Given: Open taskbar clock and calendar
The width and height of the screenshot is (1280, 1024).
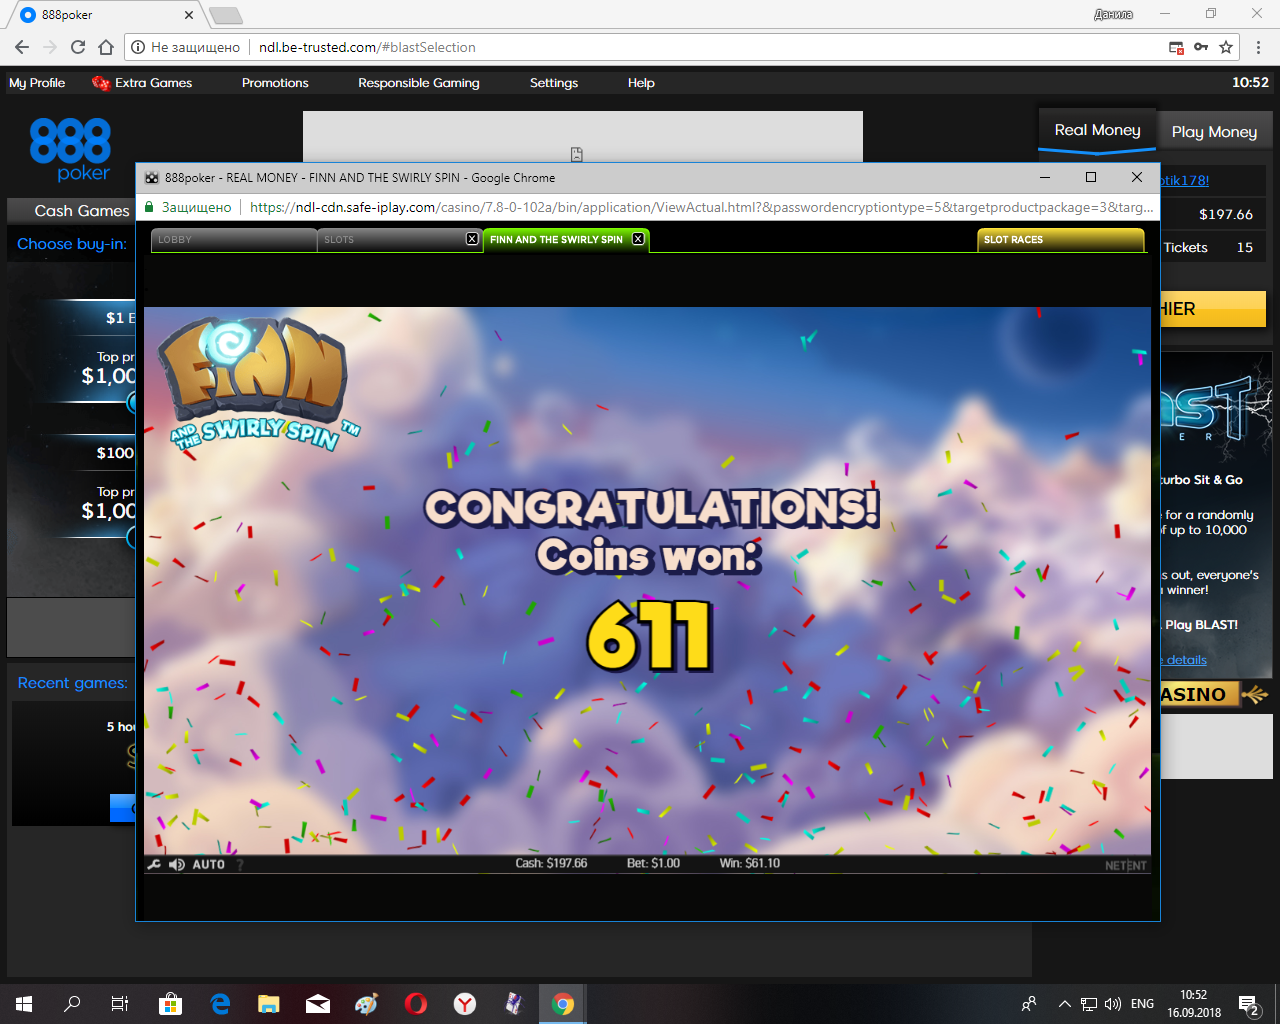Looking at the screenshot, I should click(1194, 1004).
